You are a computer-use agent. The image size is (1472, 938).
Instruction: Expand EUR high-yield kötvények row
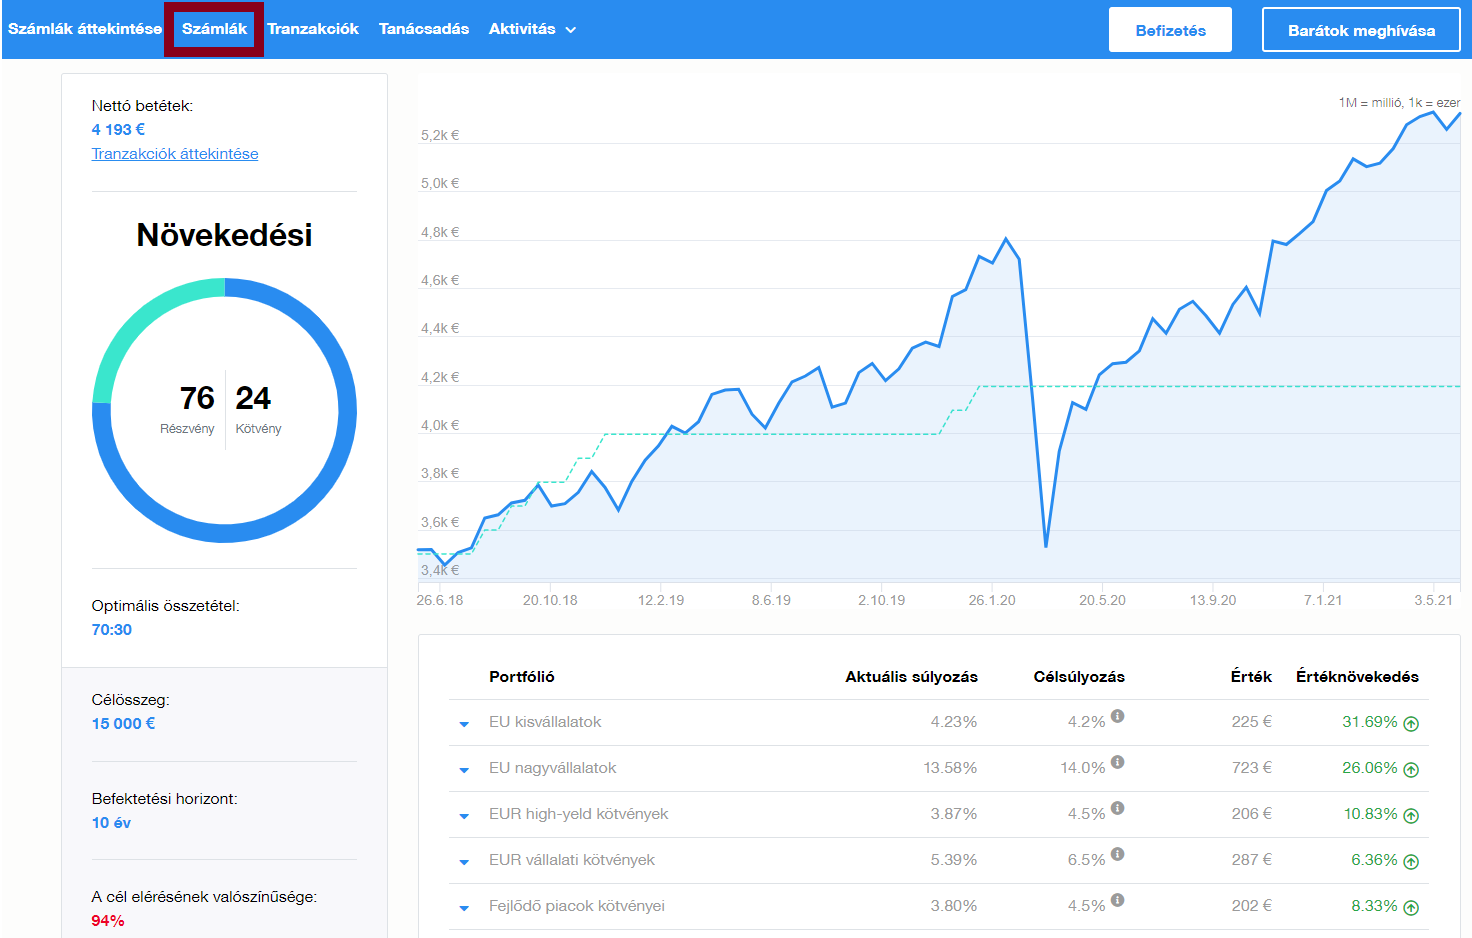point(464,816)
